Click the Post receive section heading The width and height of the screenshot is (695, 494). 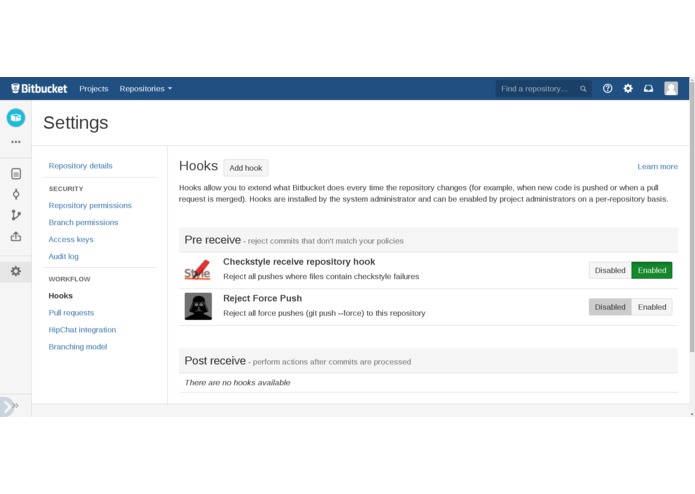coord(215,361)
